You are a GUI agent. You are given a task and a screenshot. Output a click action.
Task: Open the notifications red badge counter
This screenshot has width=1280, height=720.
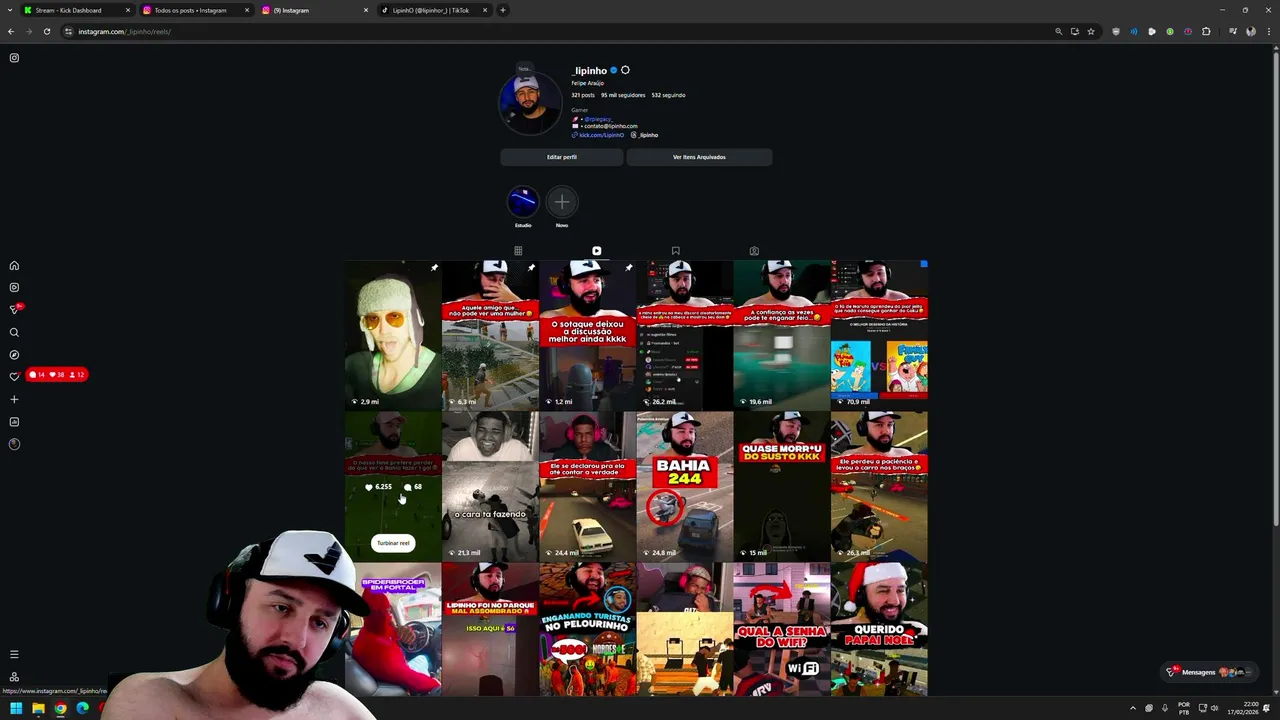coord(57,375)
